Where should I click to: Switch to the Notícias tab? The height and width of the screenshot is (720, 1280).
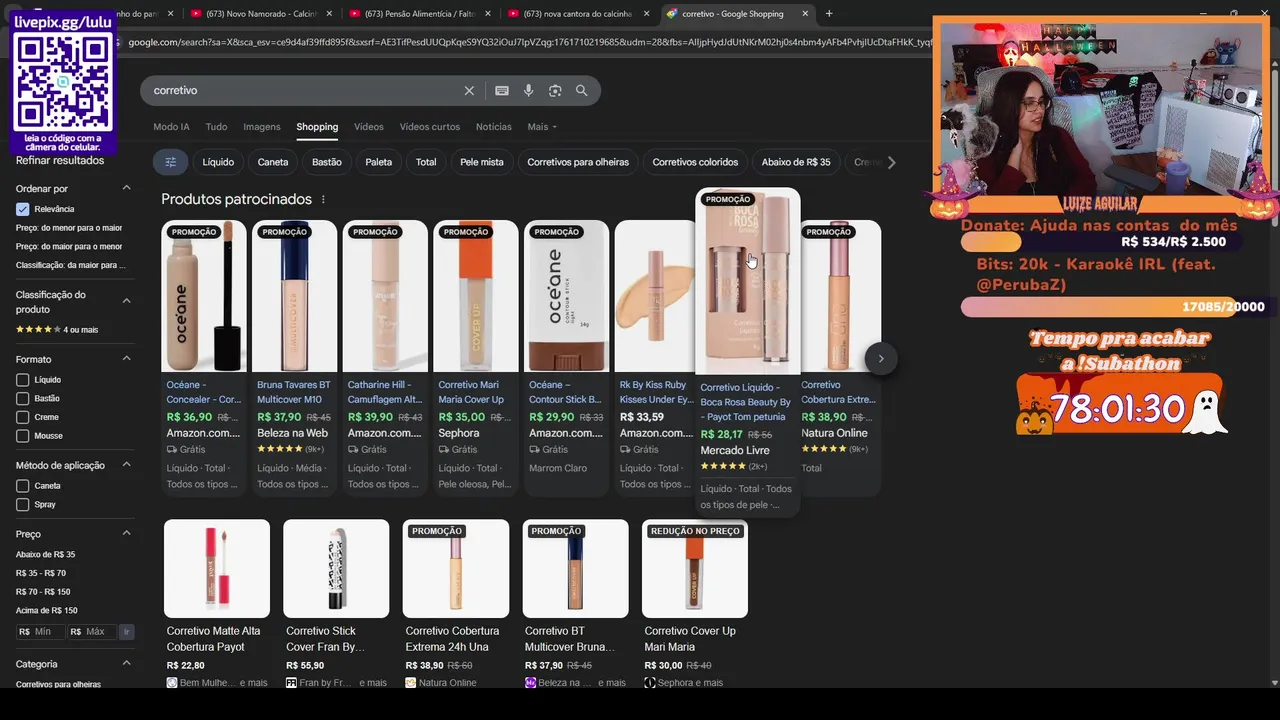493,127
